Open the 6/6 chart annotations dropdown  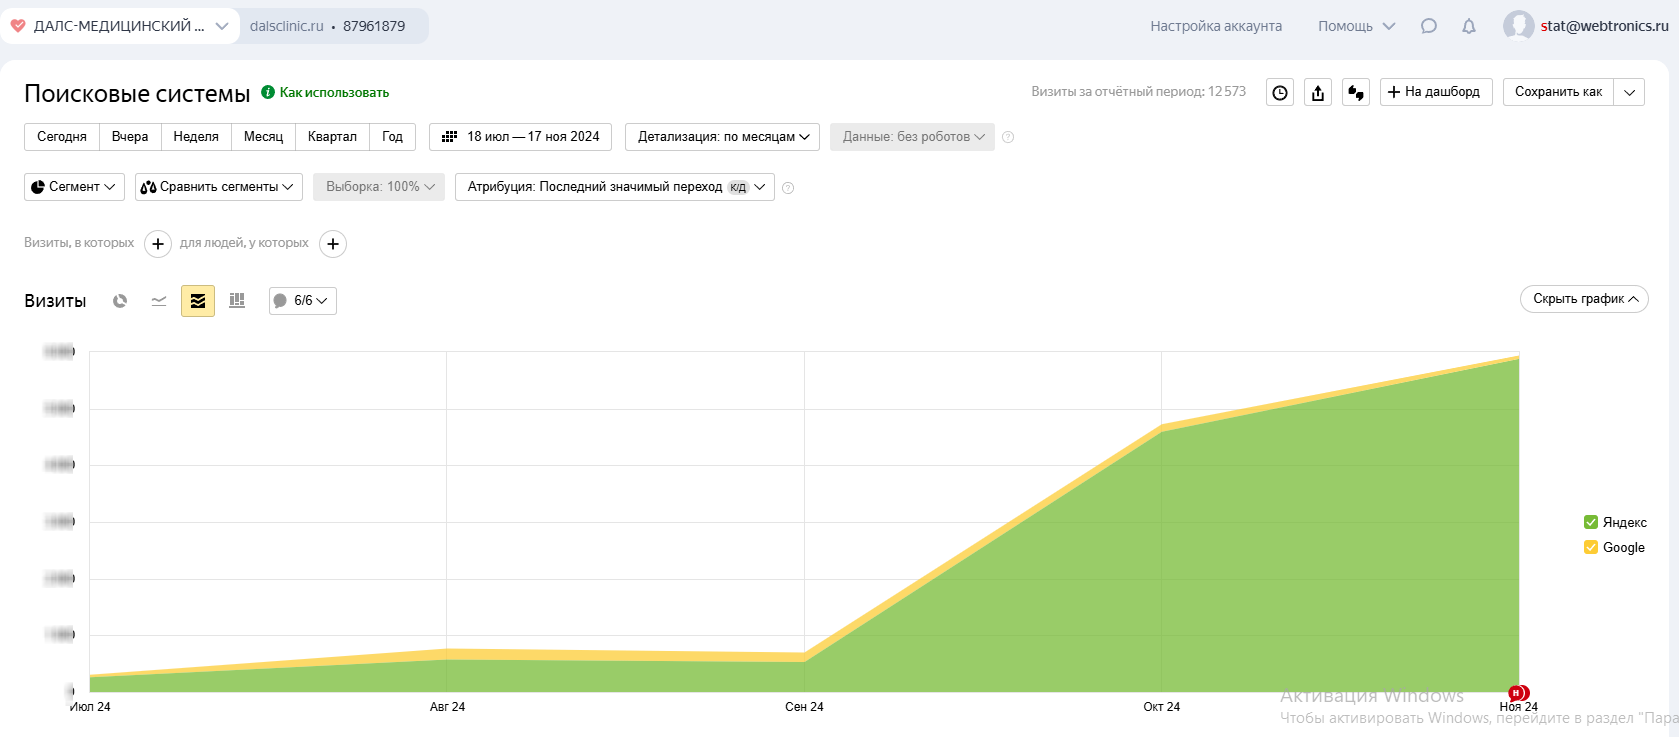point(303,301)
